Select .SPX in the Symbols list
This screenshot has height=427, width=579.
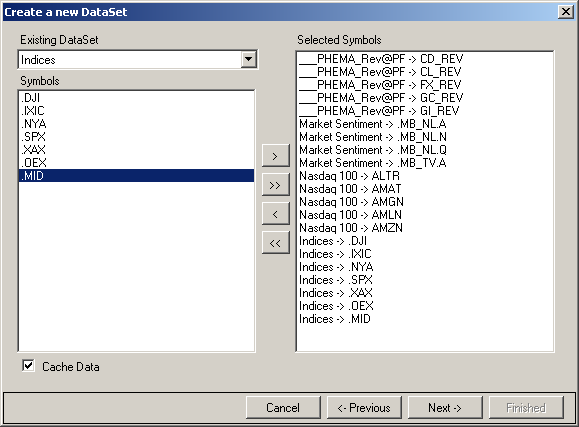pyautogui.click(x=136, y=137)
